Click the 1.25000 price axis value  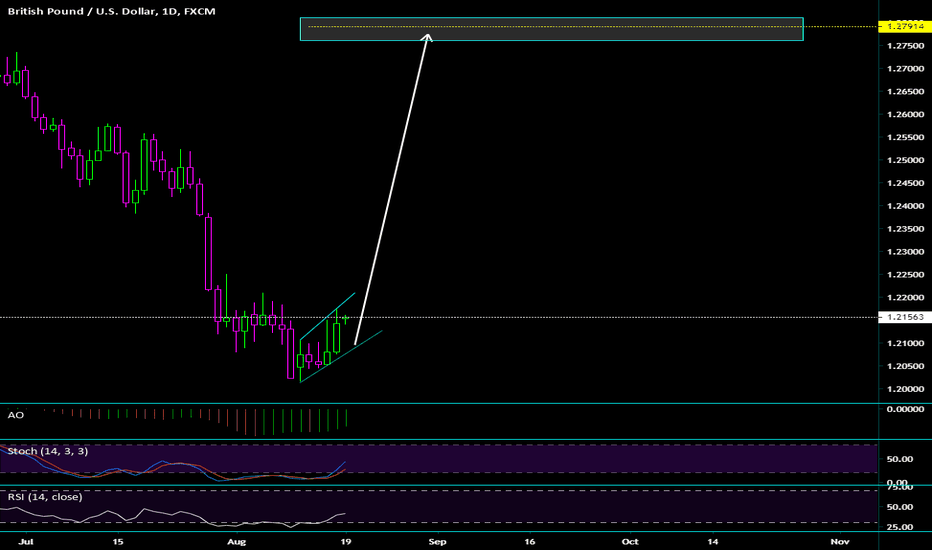click(905, 161)
